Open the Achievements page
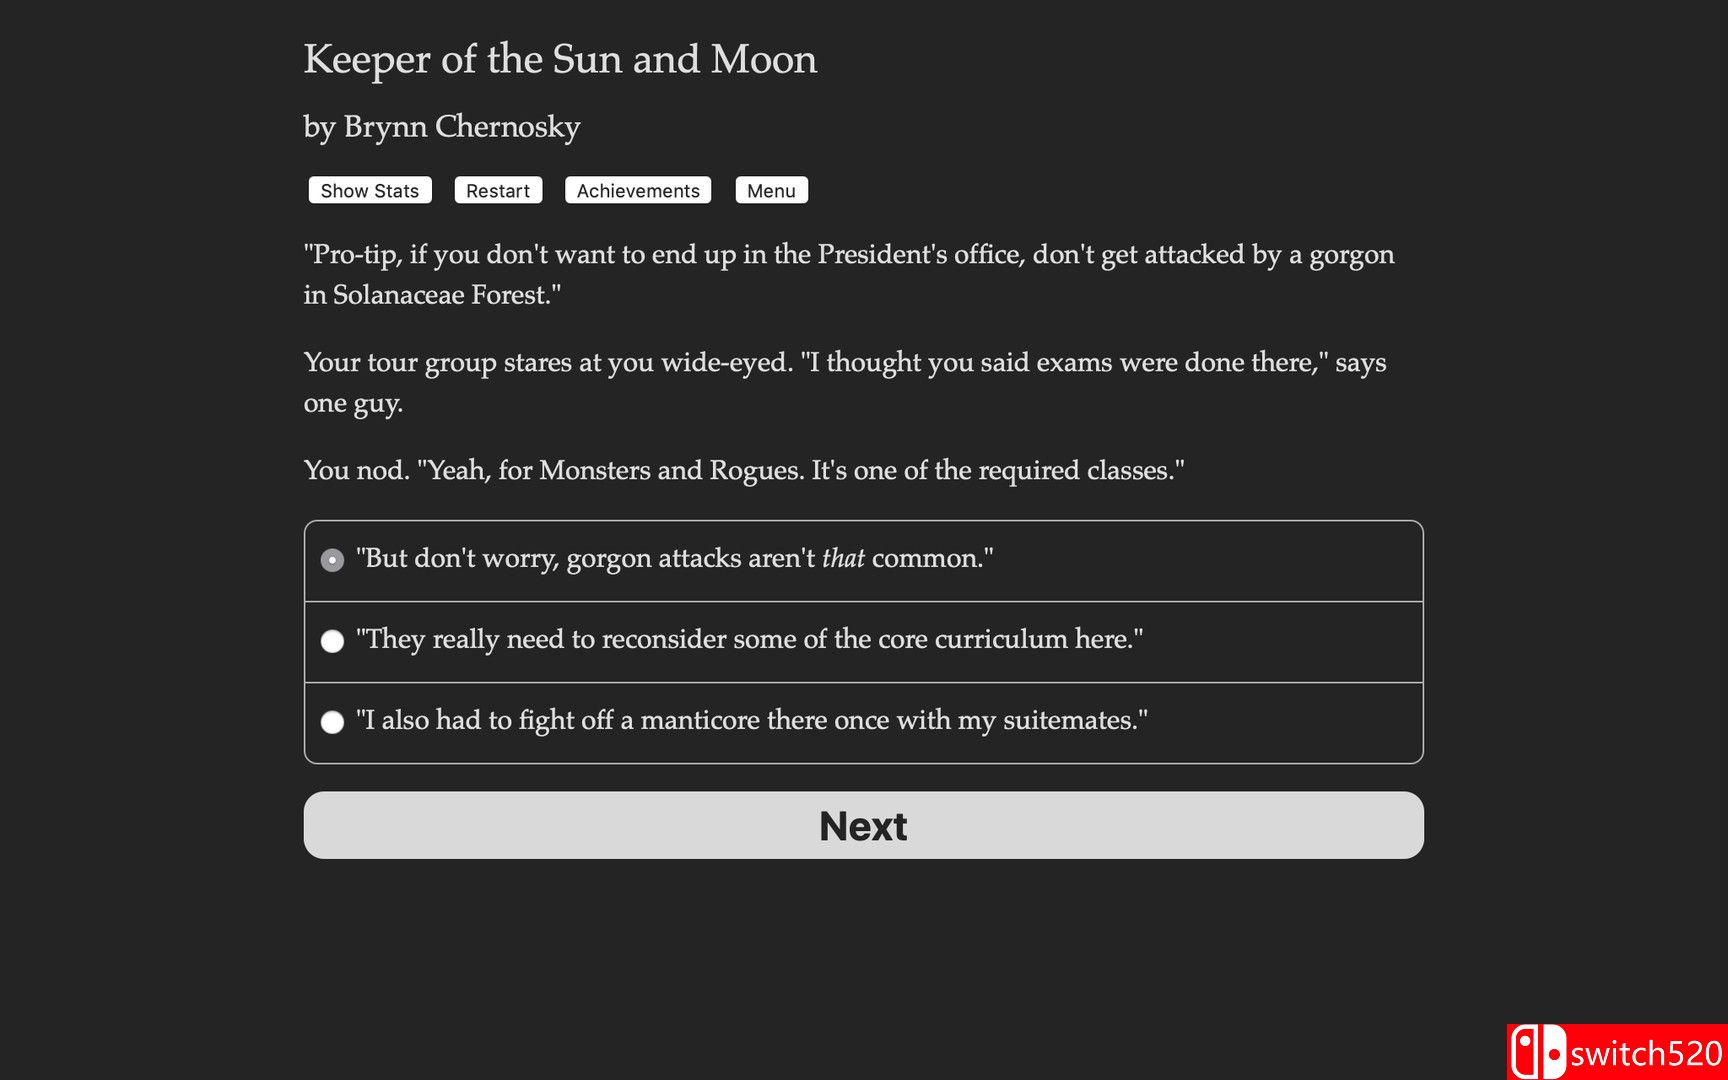 [x=637, y=191]
